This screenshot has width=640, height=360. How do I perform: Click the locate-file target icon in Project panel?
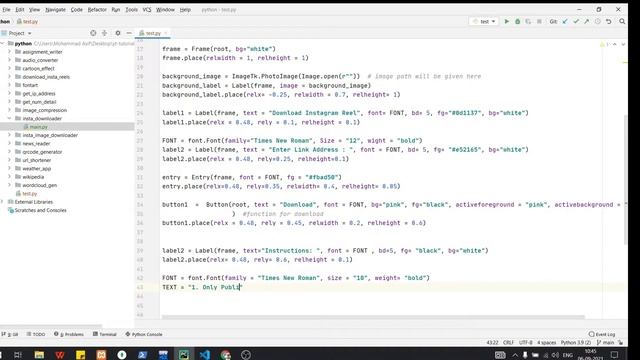point(93,33)
